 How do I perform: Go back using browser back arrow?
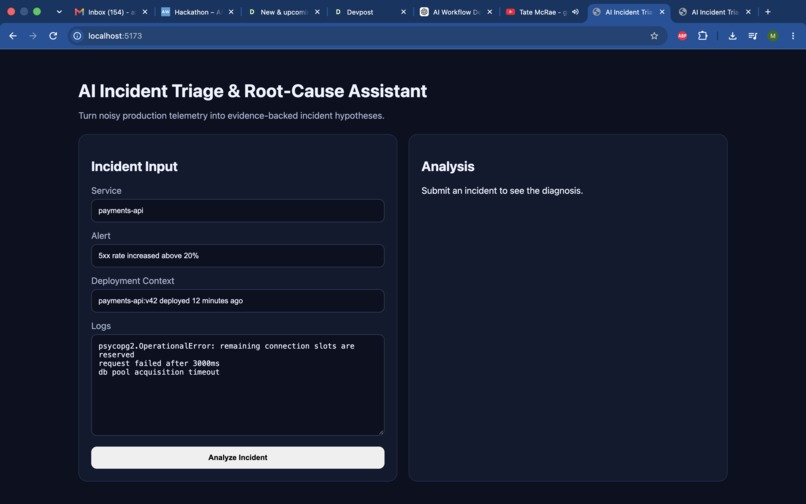[x=13, y=36]
